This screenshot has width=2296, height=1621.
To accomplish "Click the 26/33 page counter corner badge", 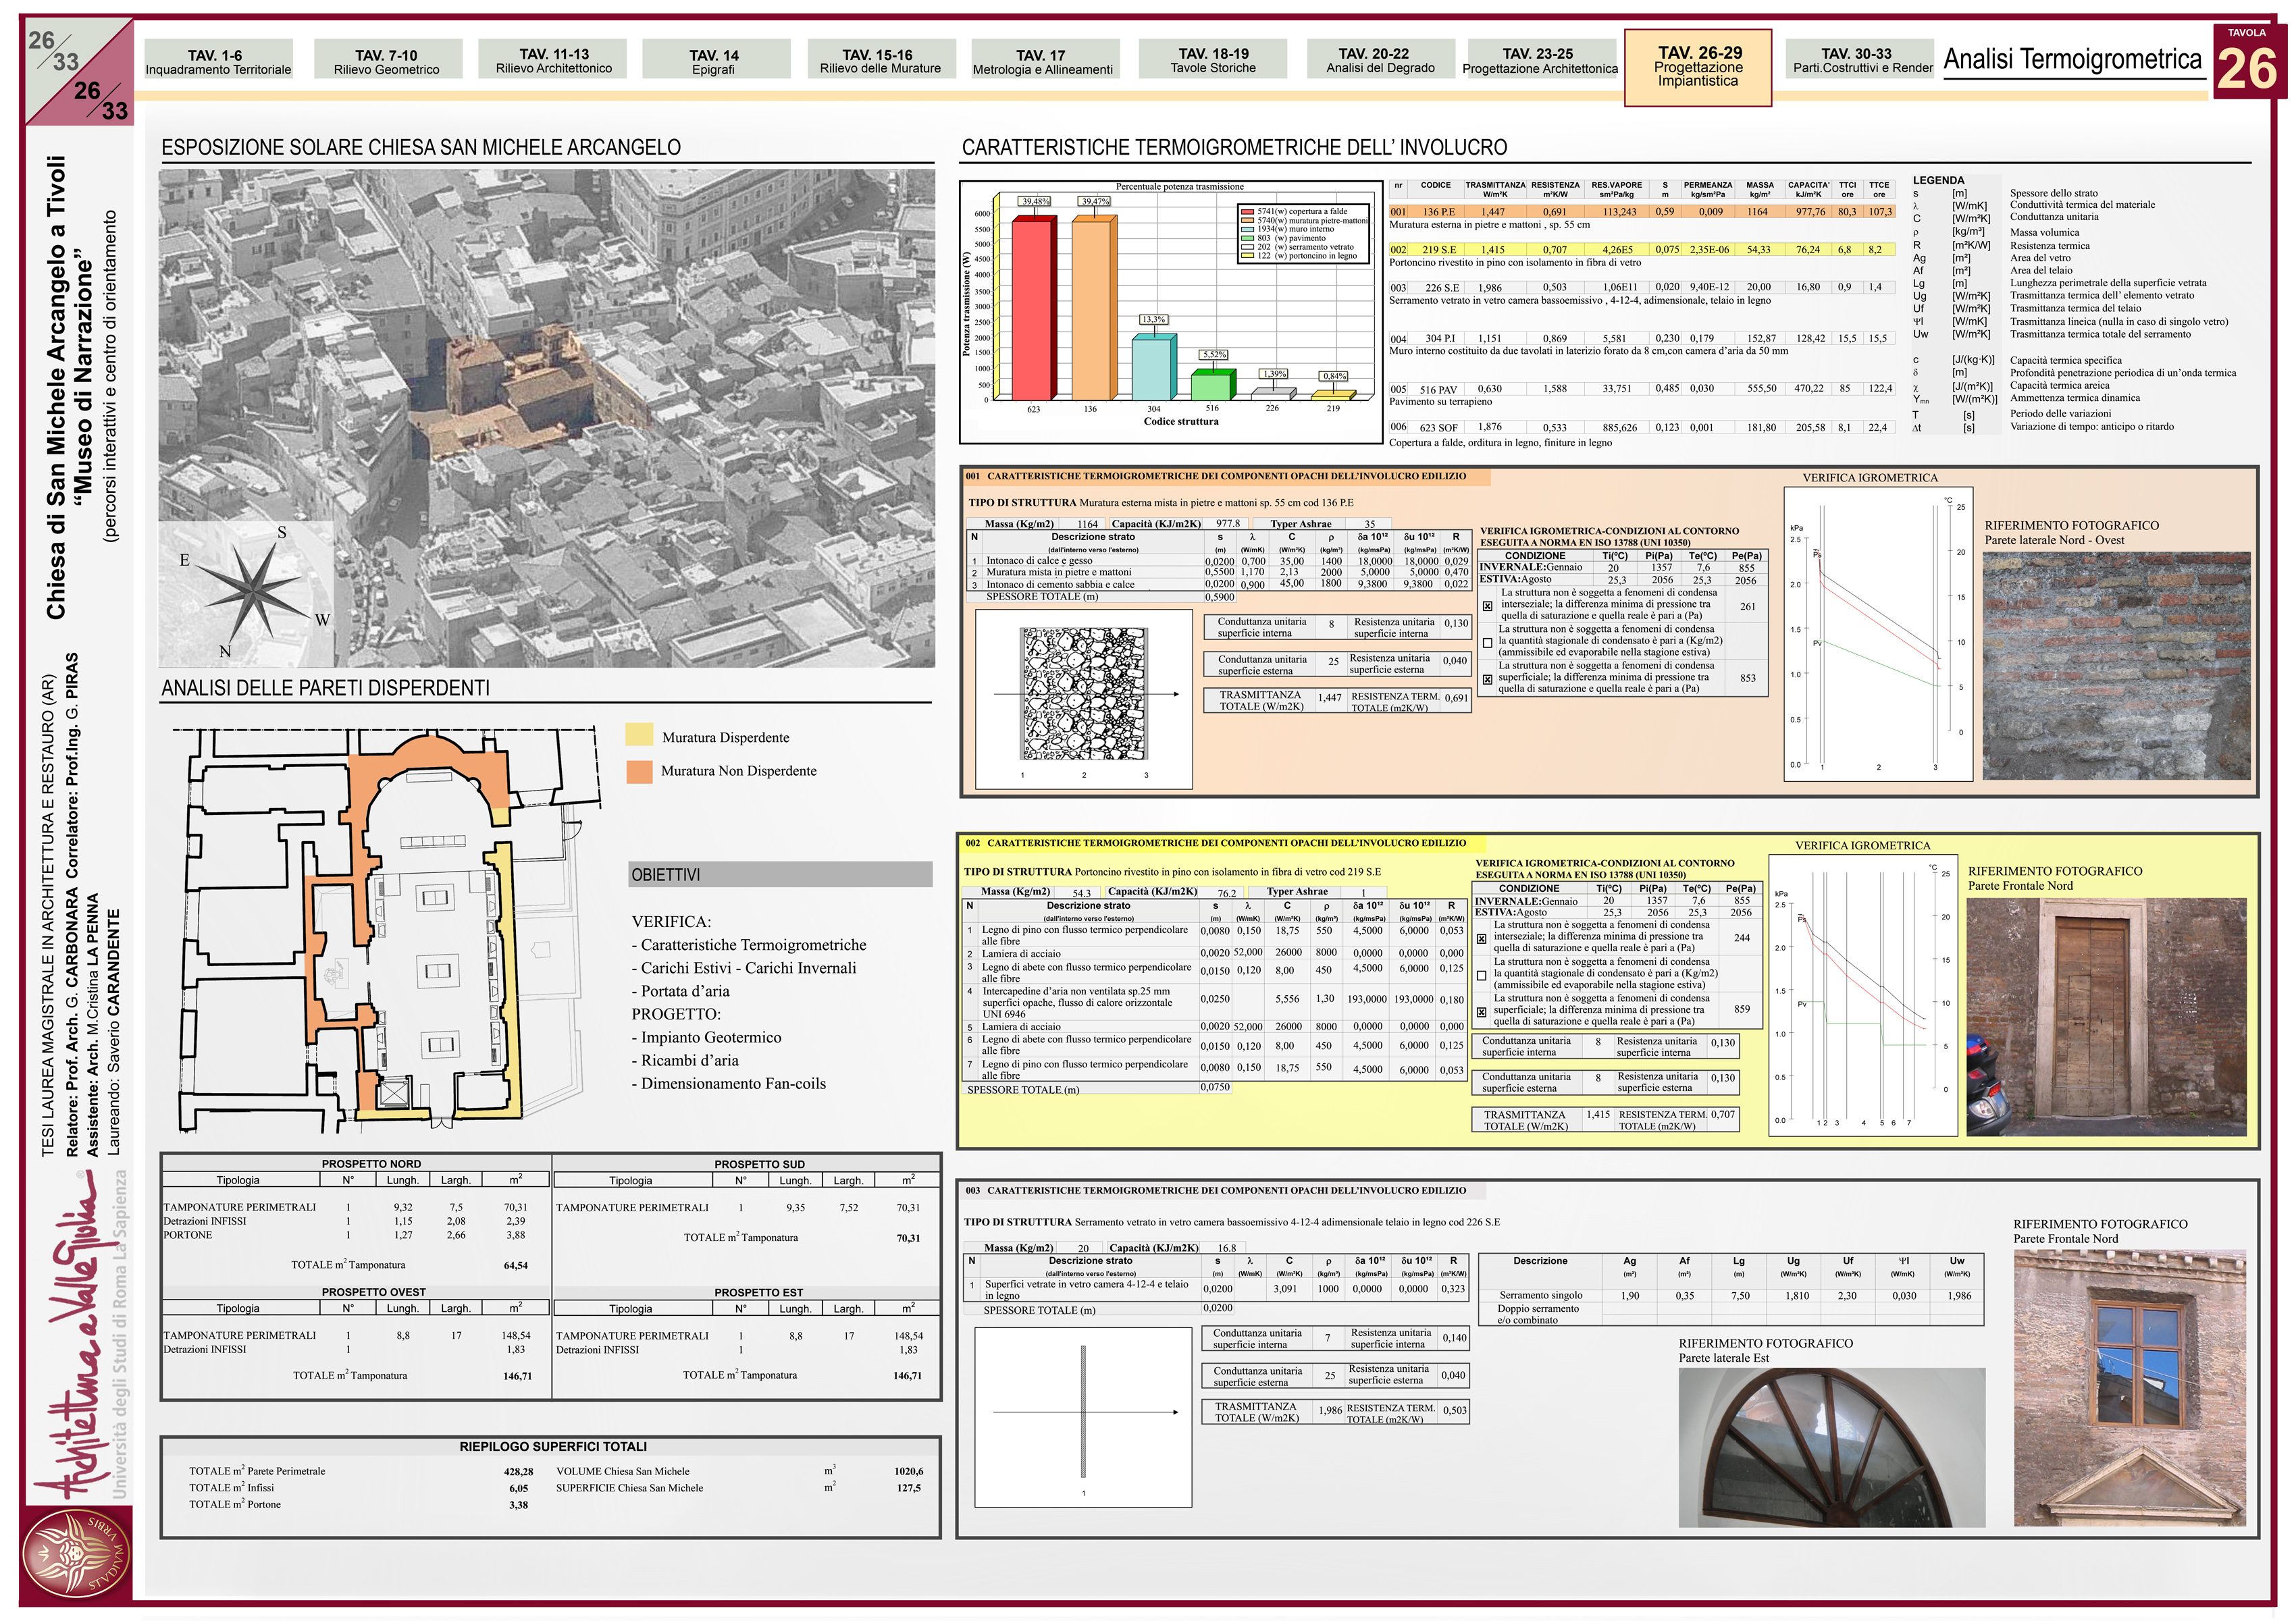I will tap(80, 70).
